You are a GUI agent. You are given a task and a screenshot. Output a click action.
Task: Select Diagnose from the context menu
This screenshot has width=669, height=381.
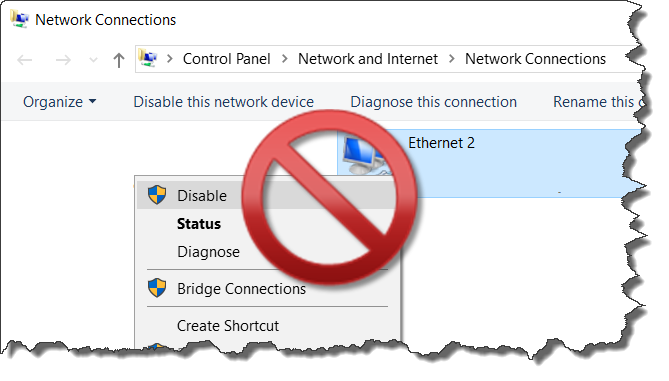(x=208, y=252)
